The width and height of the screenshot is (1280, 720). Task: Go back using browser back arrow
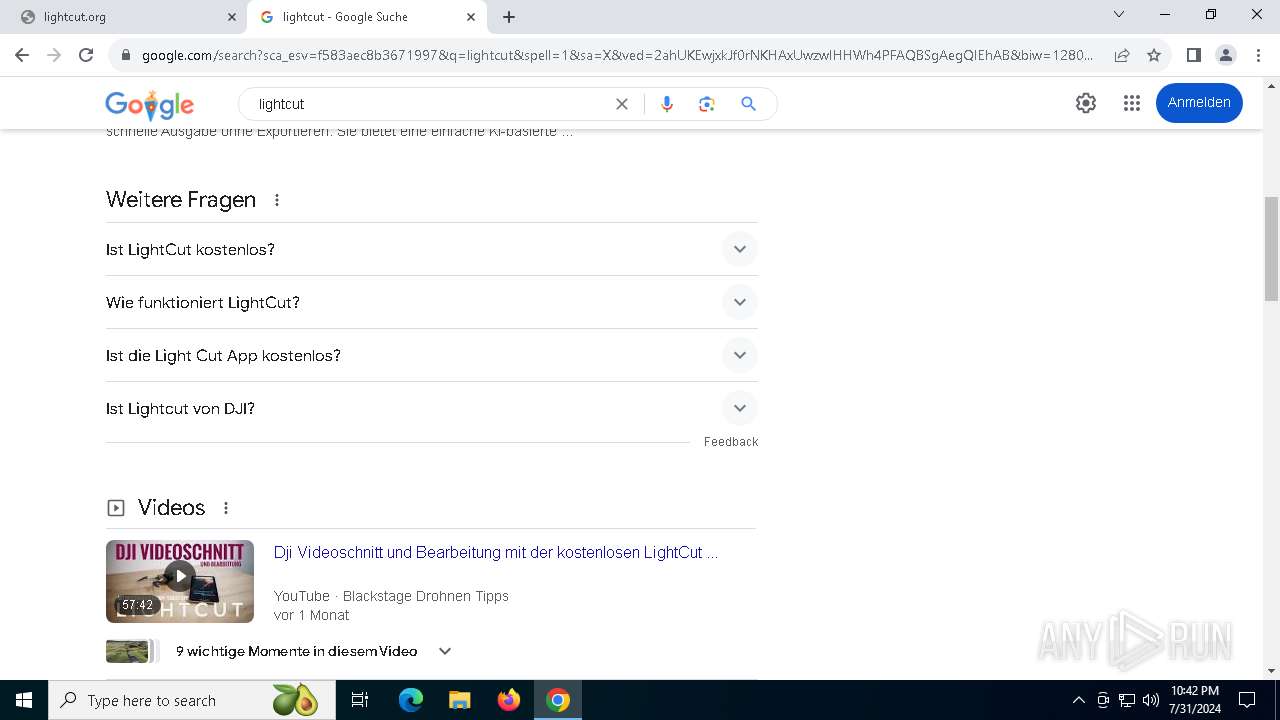pos(22,55)
